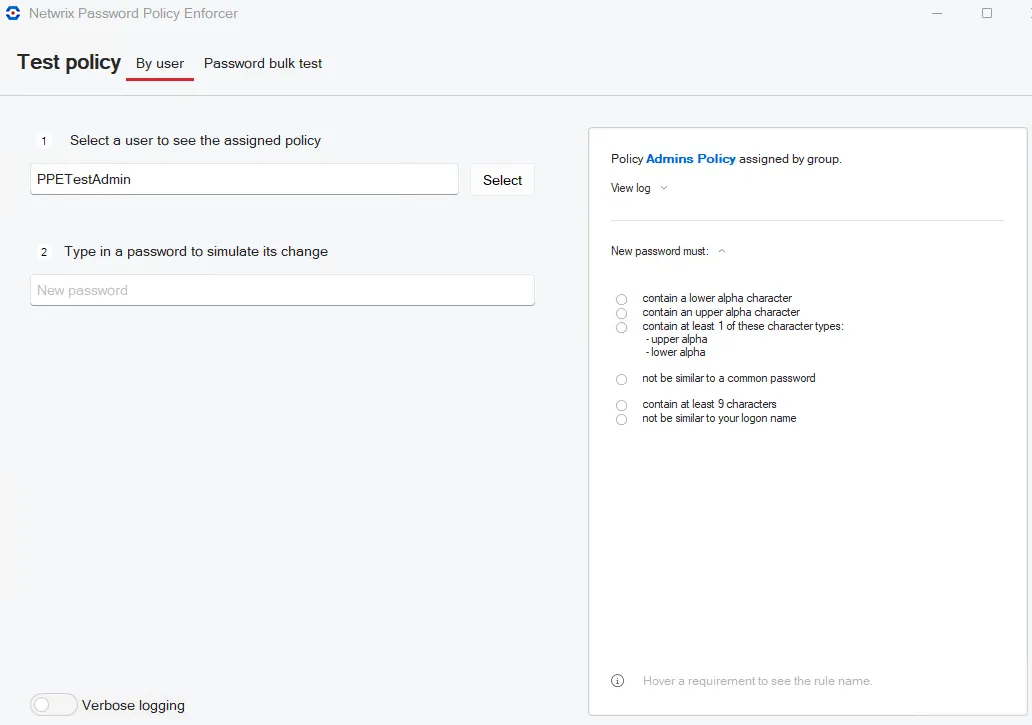Select the common password rule indicator
Viewport: 1032px width, 725px height.
tap(621, 380)
